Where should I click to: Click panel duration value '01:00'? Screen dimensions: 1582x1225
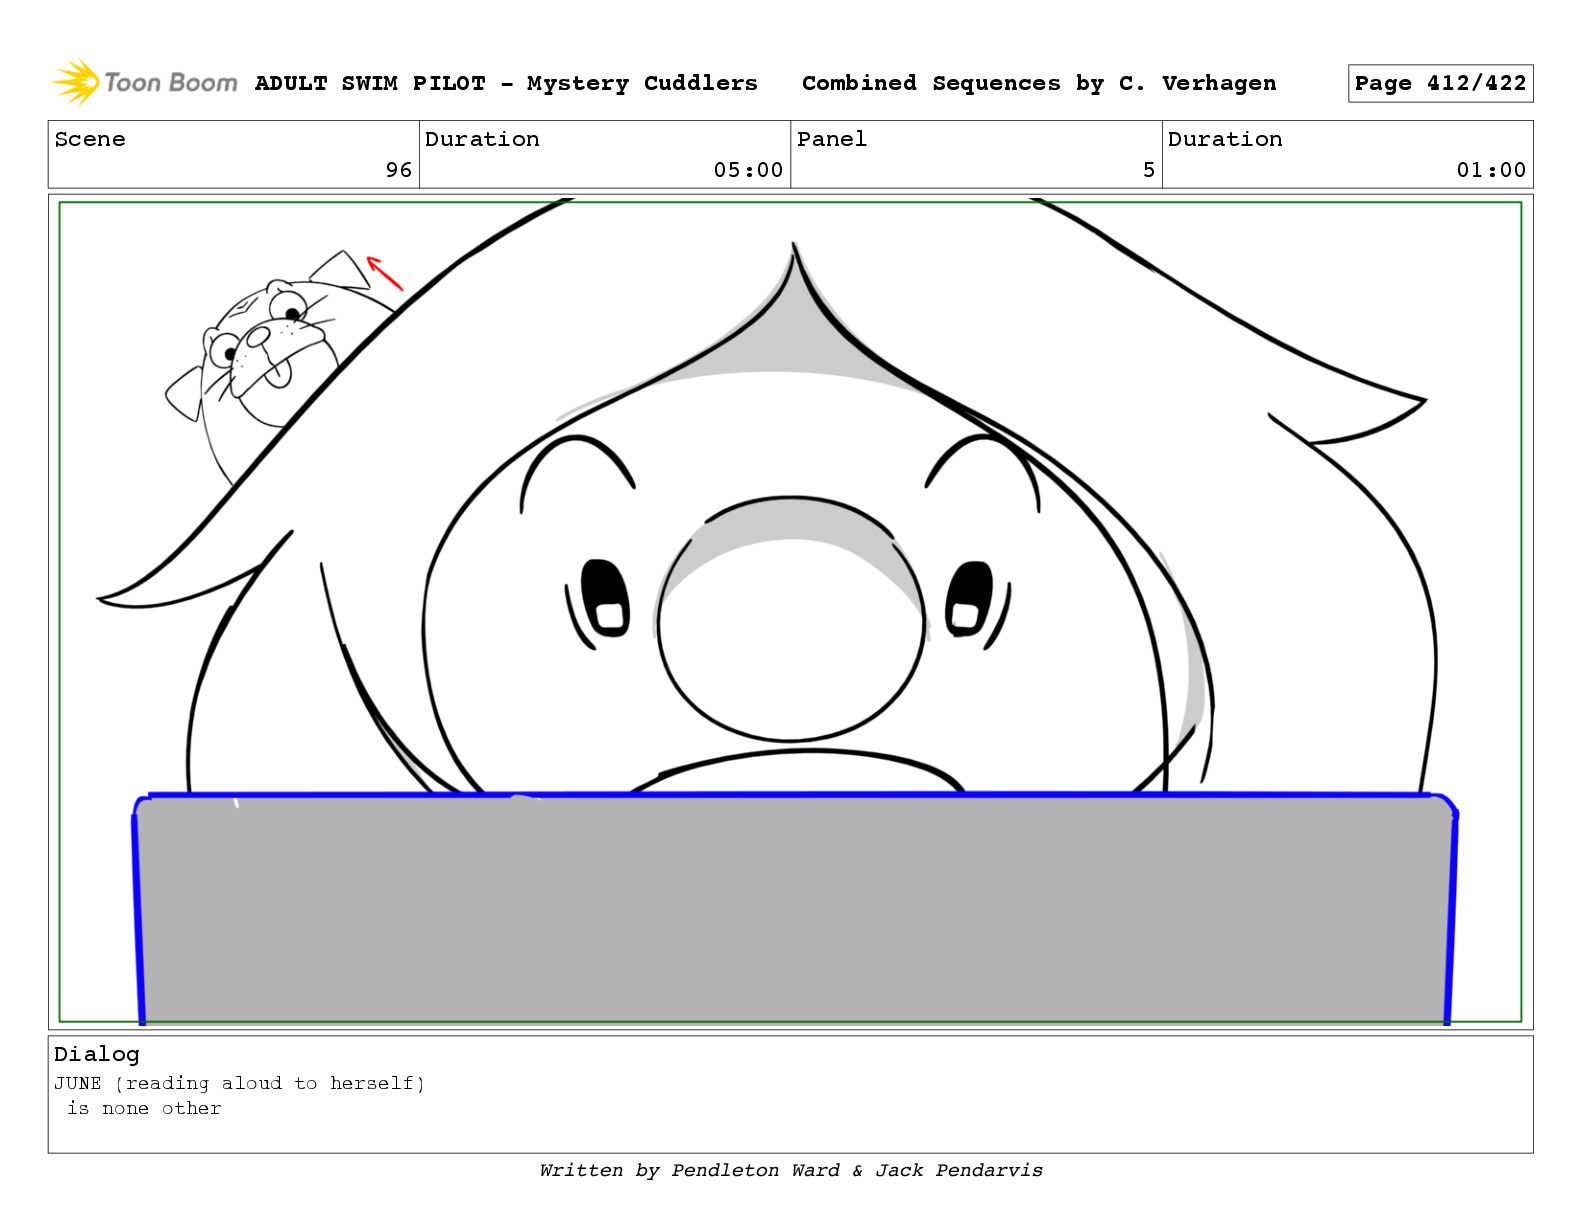[1491, 170]
